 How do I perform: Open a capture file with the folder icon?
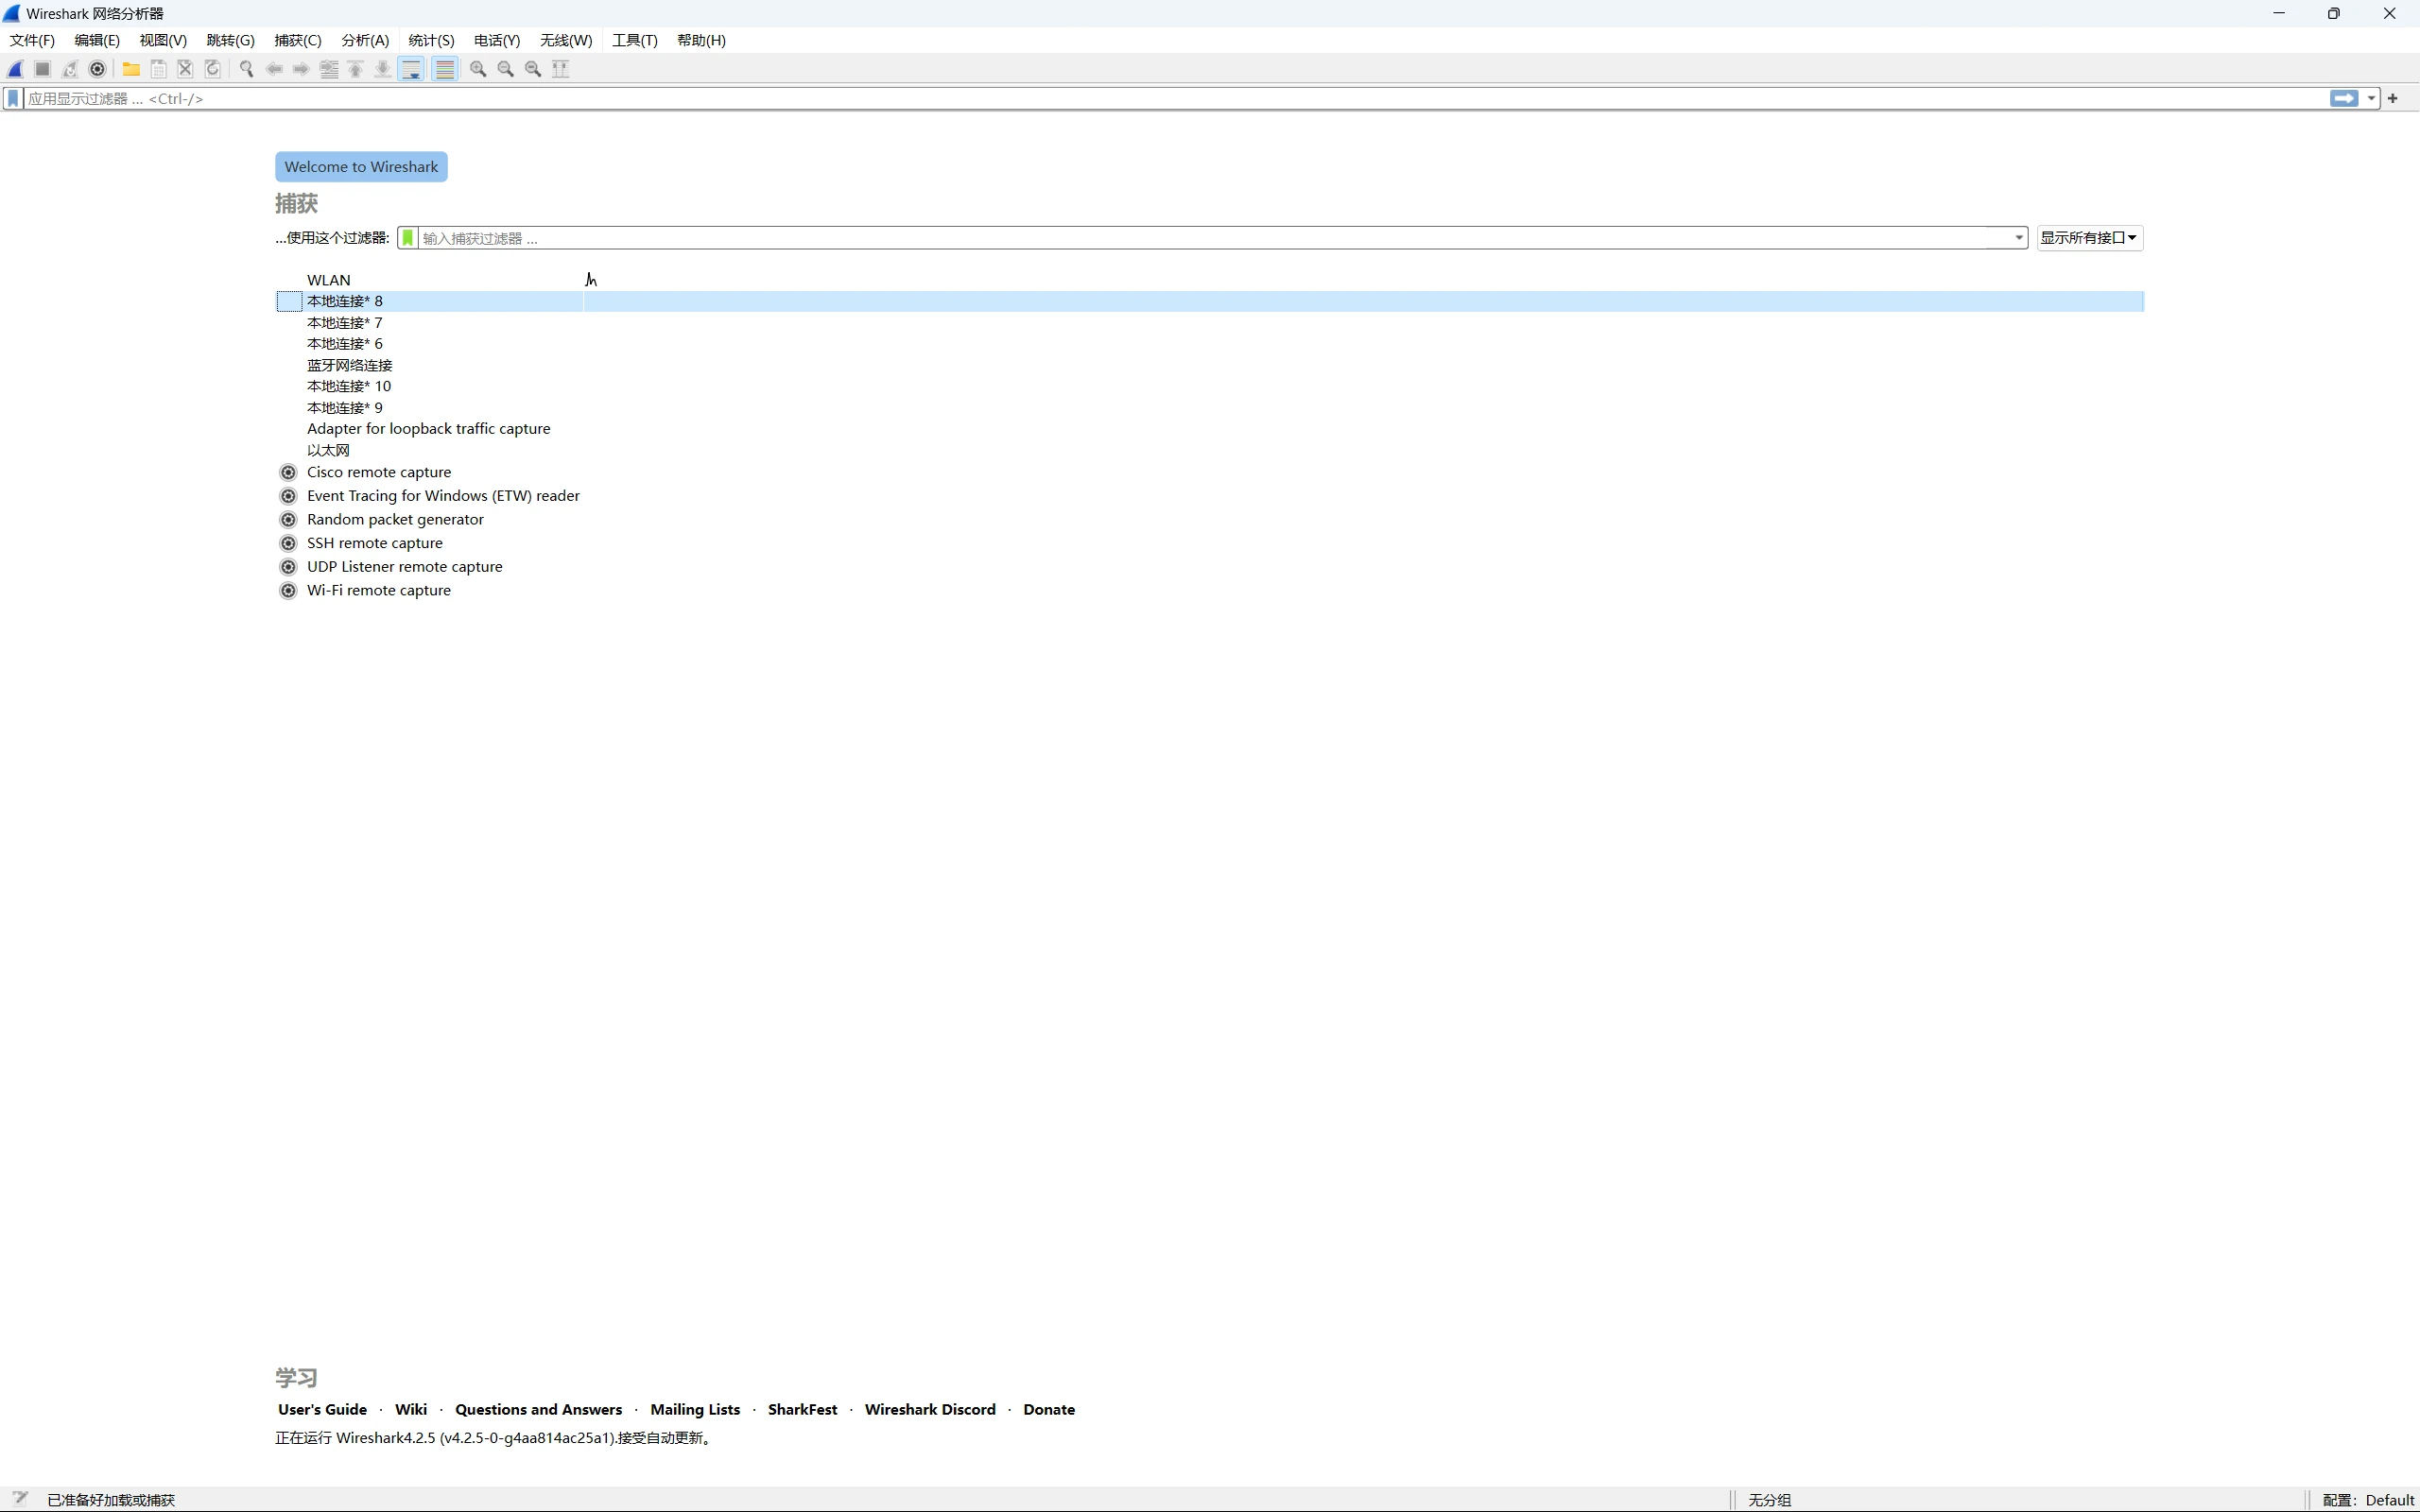pyautogui.click(x=131, y=69)
